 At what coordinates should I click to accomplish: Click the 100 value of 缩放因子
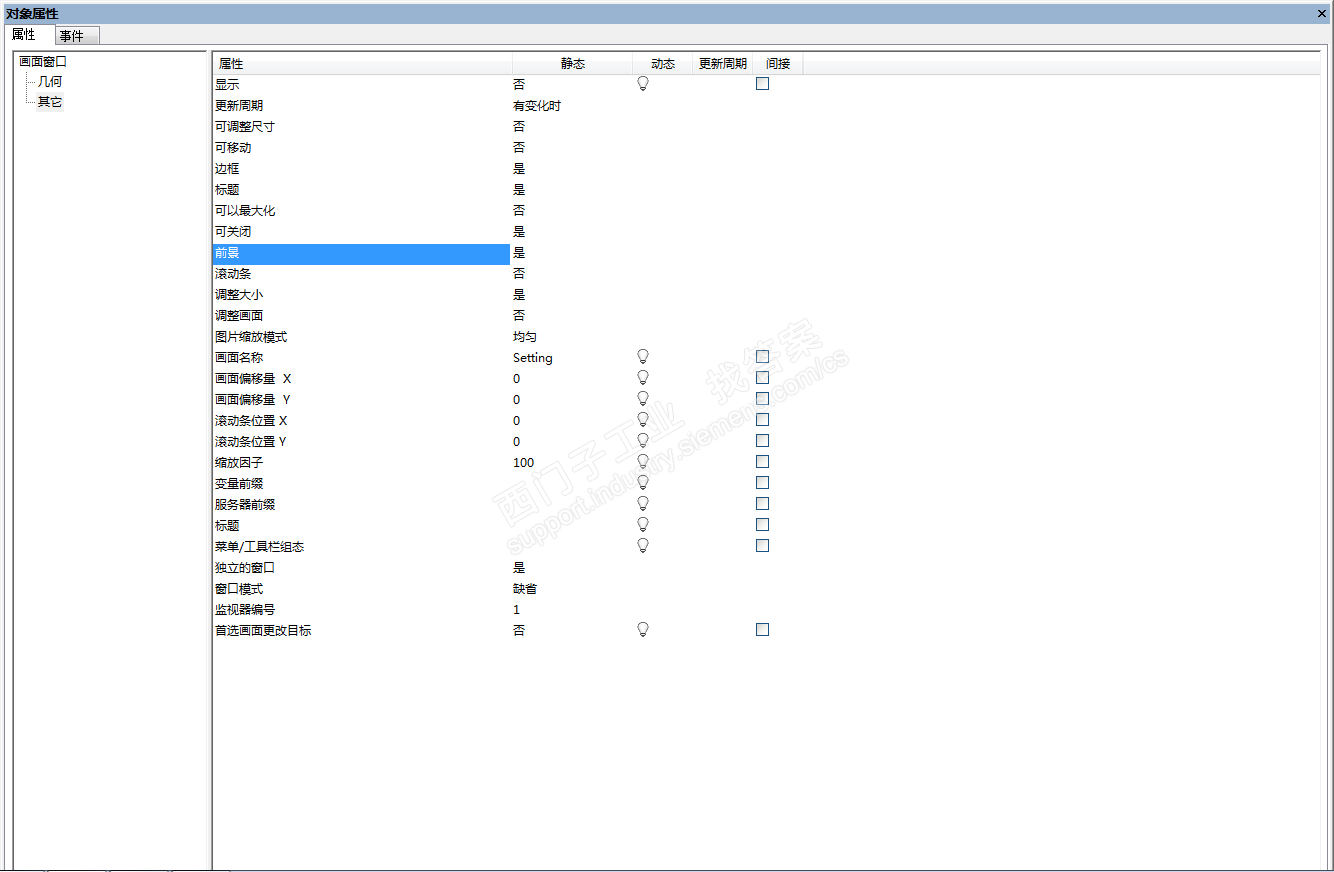[x=524, y=463]
